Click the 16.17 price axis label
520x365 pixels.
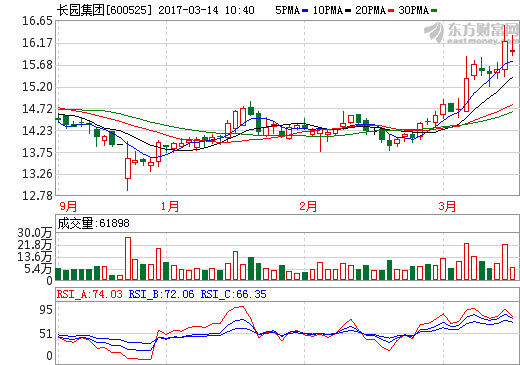pos(37,43)
